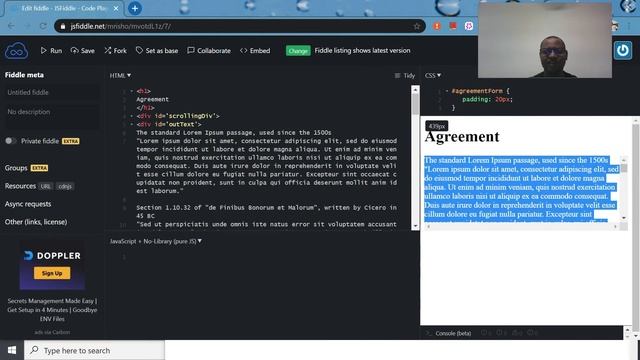The width and height of the screenshot is (640, 360).
Task: Collapse the scrollingDiv fold arrow in HTML
Action: (x=131, y=116)
